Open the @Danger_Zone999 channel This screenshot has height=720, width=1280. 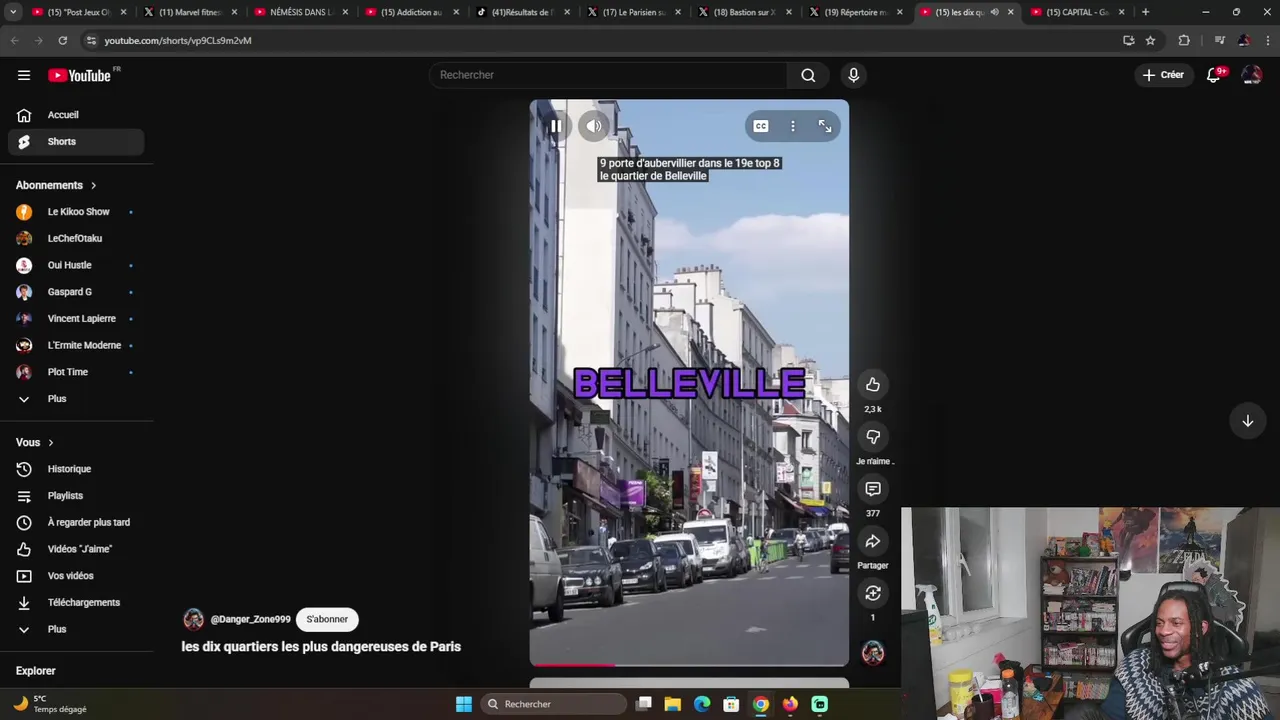[x=250, y=619]
